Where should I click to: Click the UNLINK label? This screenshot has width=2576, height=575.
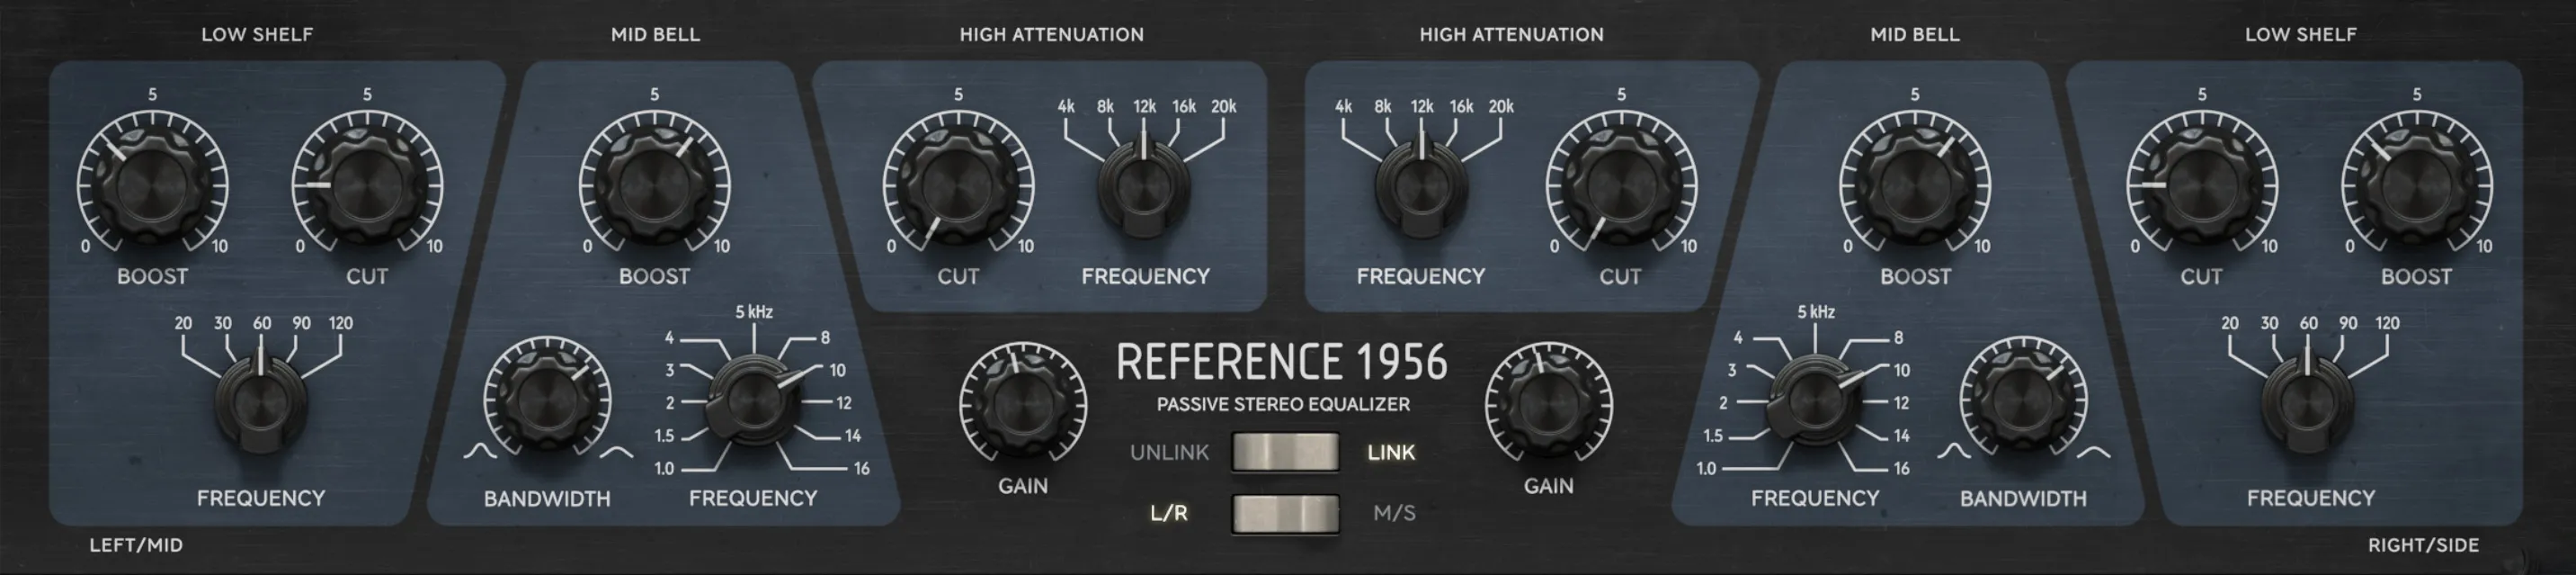1169,452
